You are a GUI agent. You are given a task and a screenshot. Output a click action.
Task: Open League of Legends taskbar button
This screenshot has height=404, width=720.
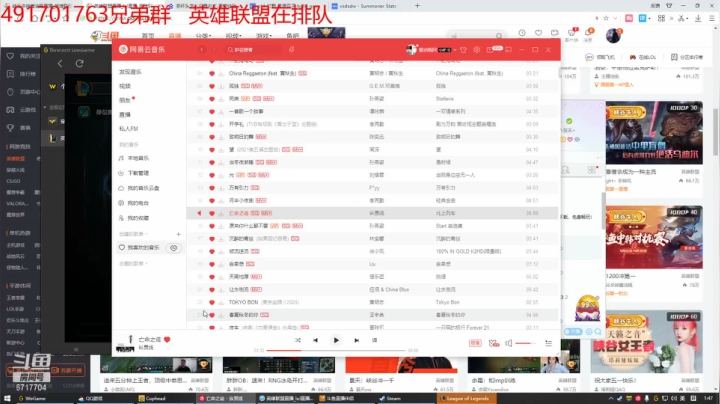pos(465,398)
